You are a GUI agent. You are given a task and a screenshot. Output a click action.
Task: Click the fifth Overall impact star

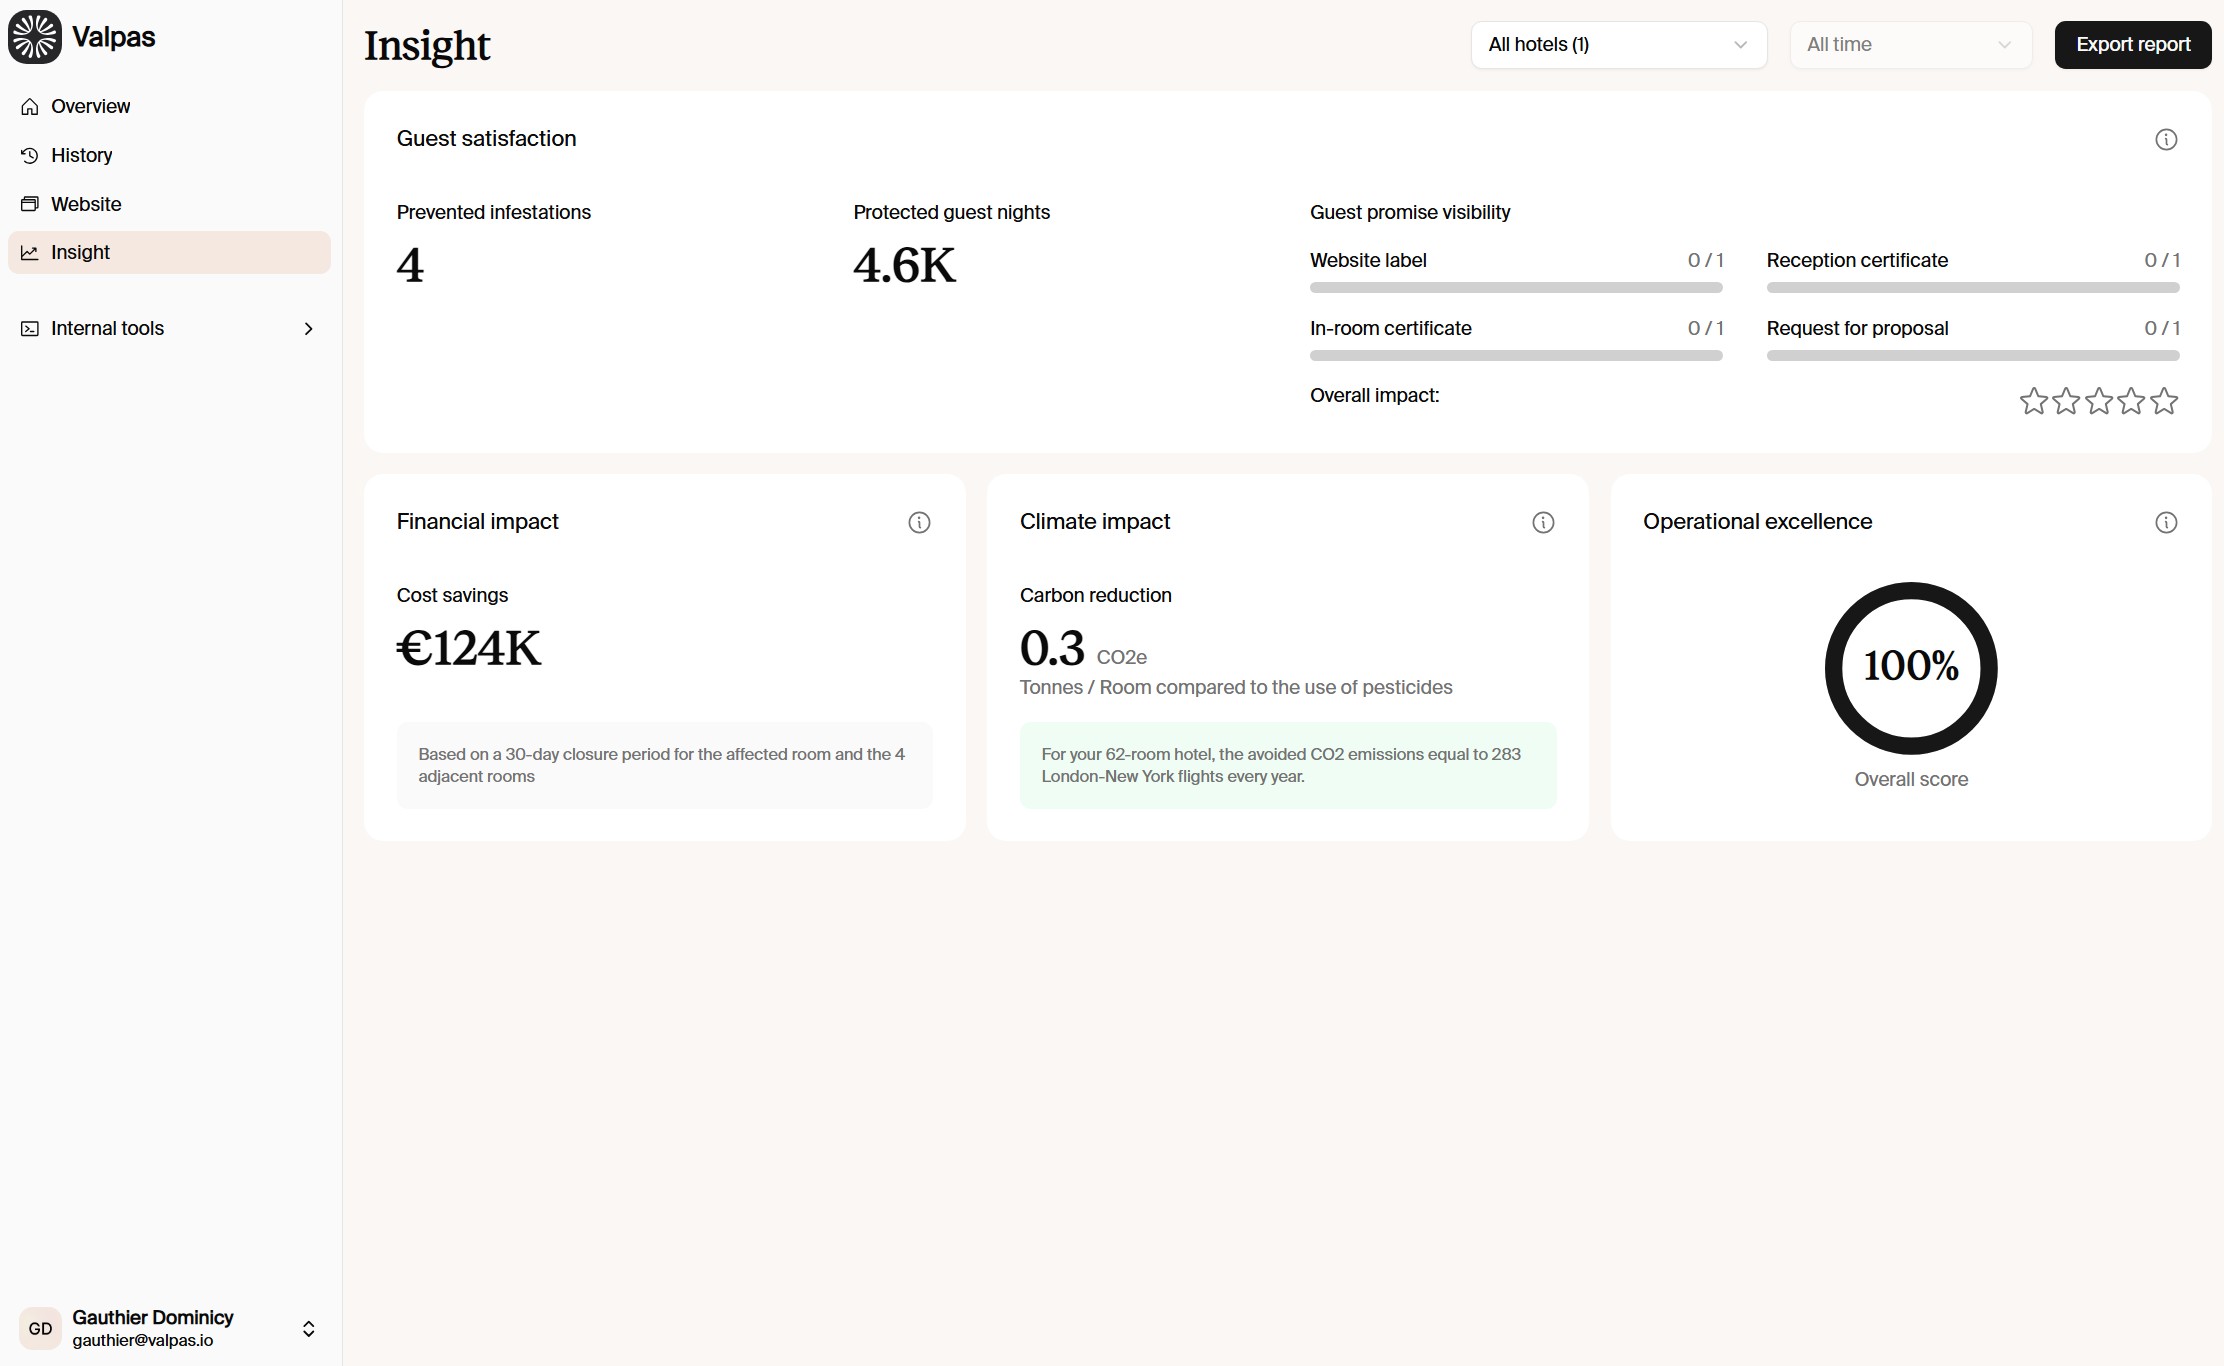tap(2163, 402)
